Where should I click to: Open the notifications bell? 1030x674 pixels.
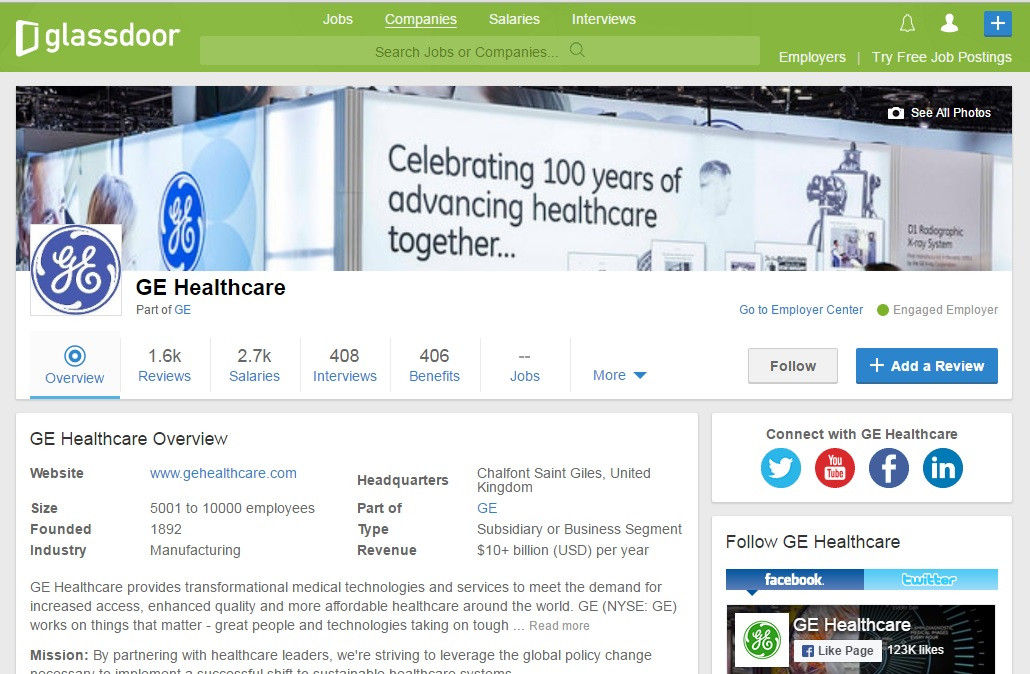(x=907, y=24)
